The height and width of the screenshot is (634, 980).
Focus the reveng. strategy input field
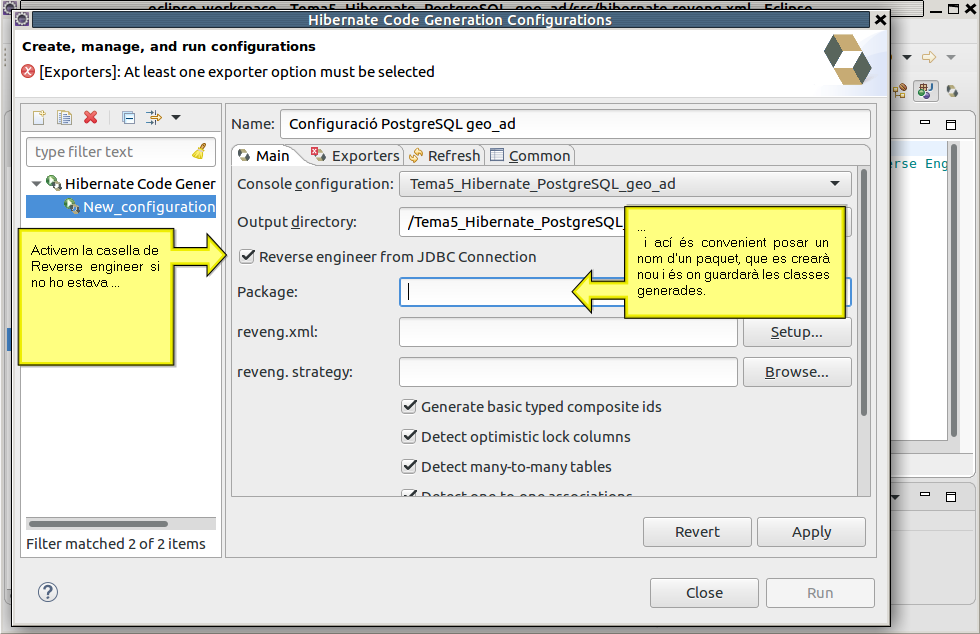pyautogui.click(x=568, y=372)
